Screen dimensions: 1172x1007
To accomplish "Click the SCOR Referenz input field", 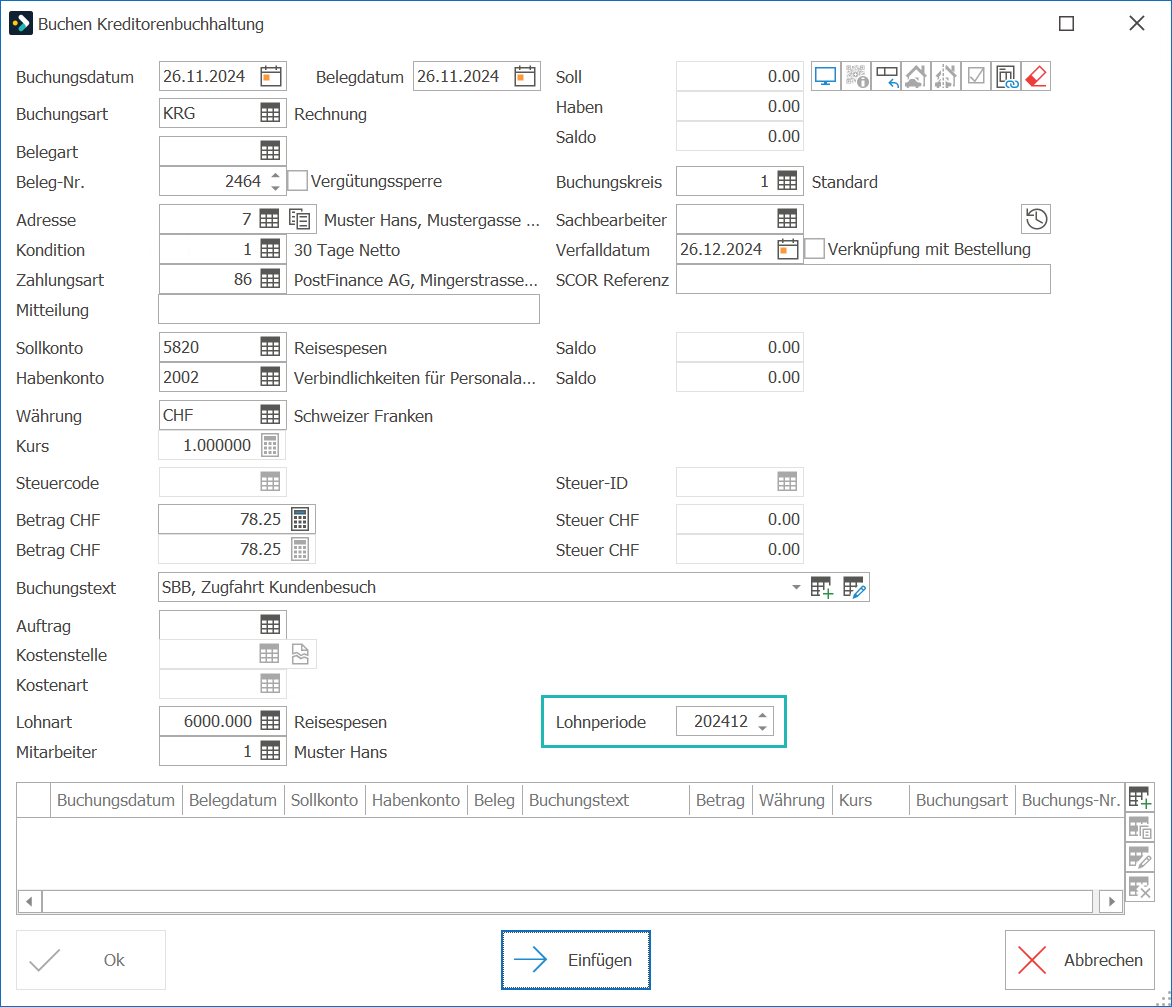I will click(863, 280).
